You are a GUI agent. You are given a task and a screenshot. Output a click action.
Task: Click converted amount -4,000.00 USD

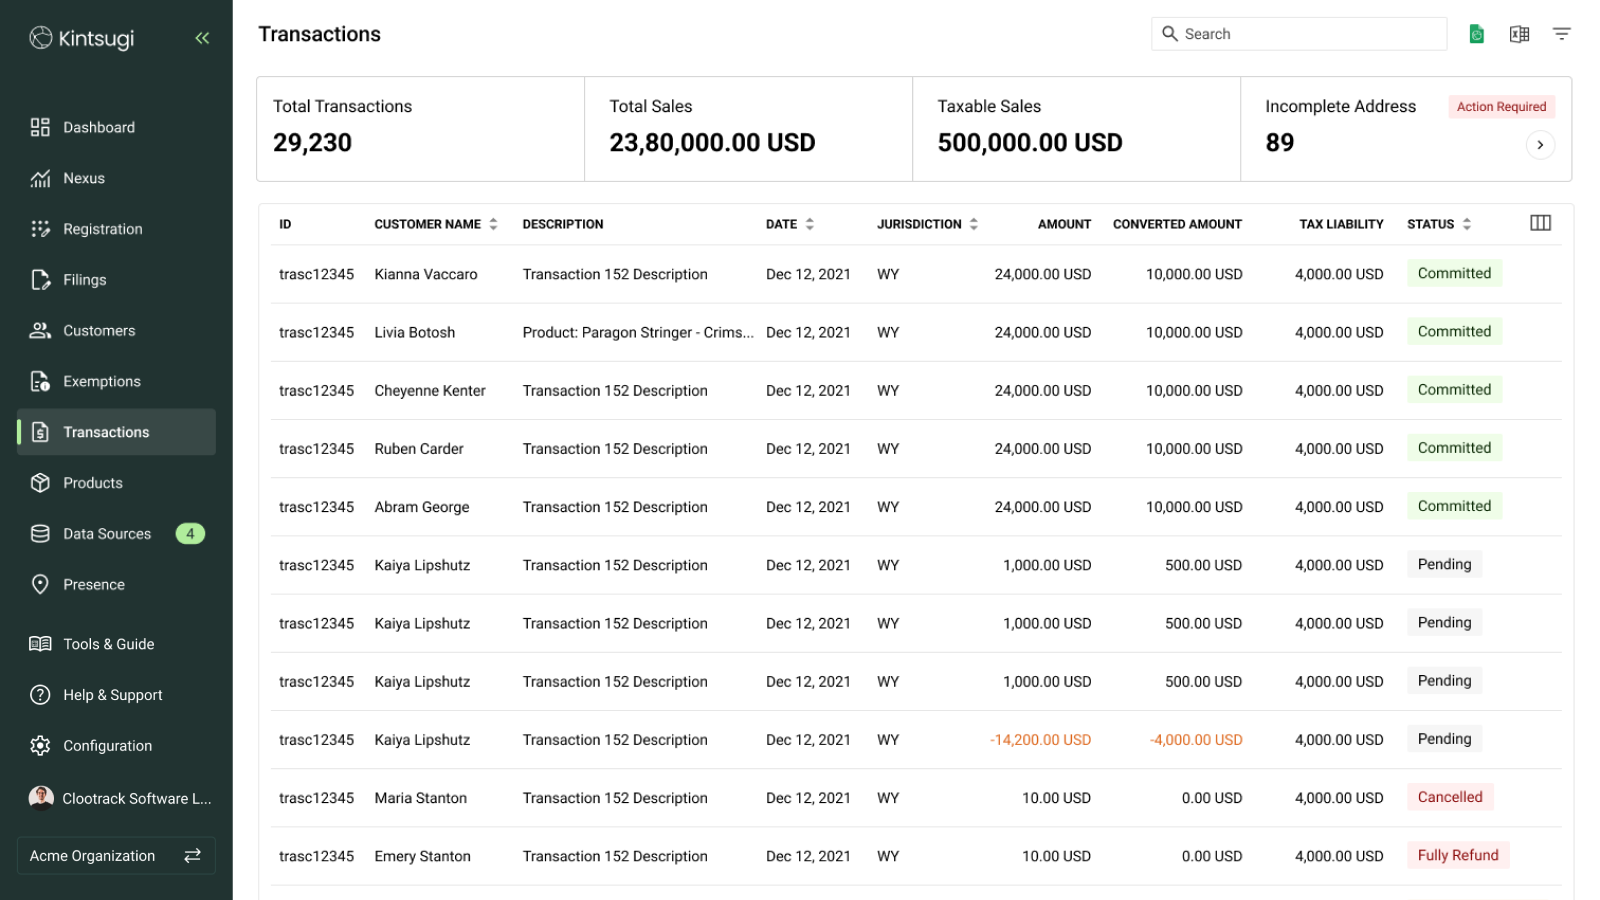(x=1196, y=740)
